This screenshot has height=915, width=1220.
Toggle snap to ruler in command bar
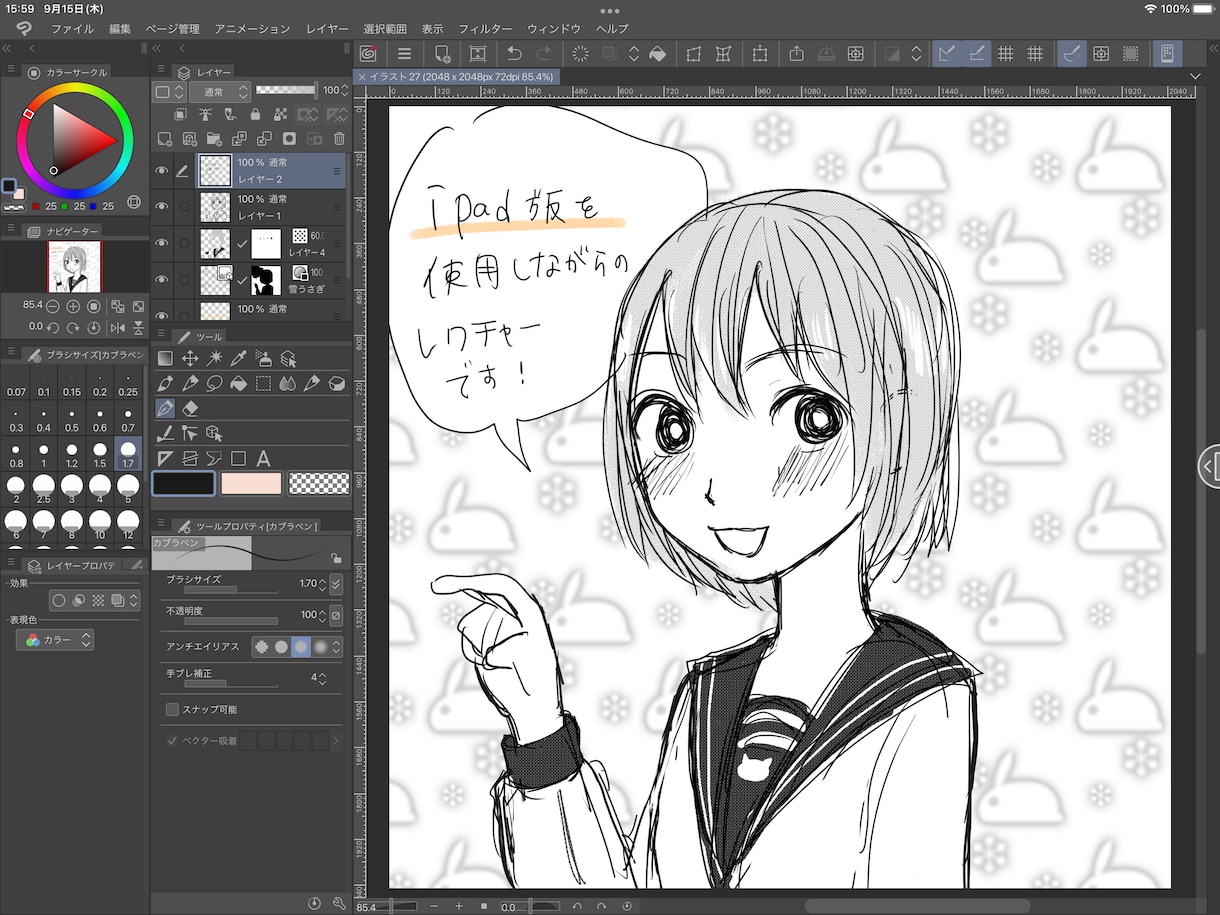pyautogui.click(x=946, y=54)
